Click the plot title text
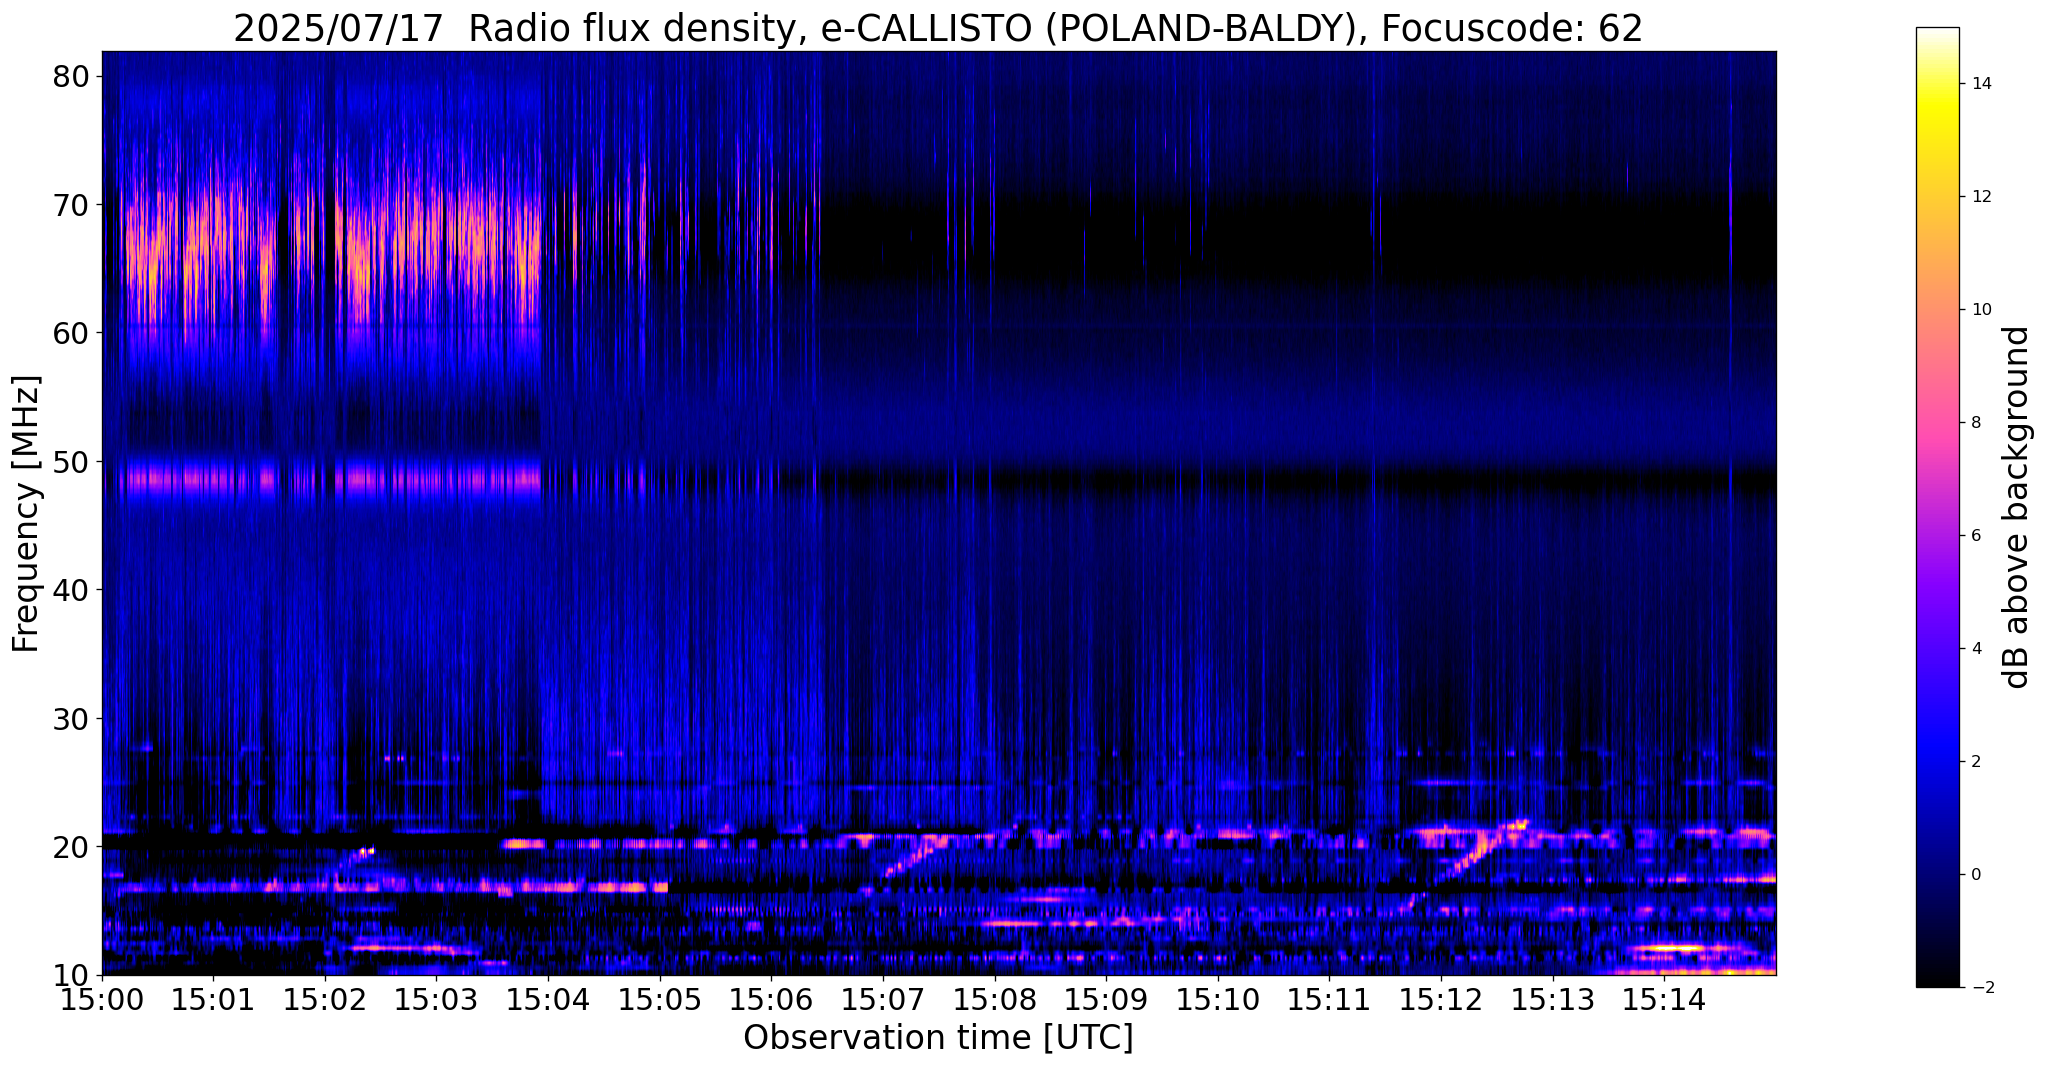The width and height of the screenshot is (2047, 1067). click(938, 28)
